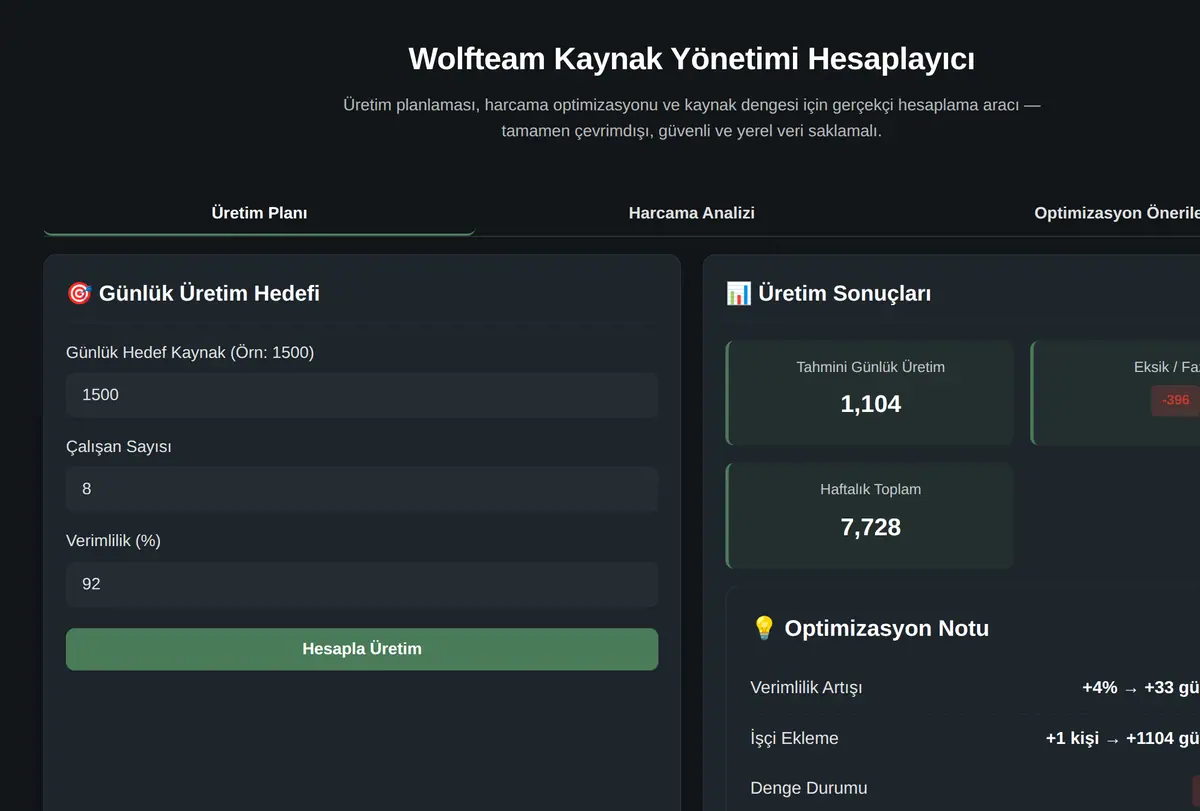This screenshot has height=811, width=1200.
Task: Switch to the Üretim Planı tab
Action: pos(259,213)
